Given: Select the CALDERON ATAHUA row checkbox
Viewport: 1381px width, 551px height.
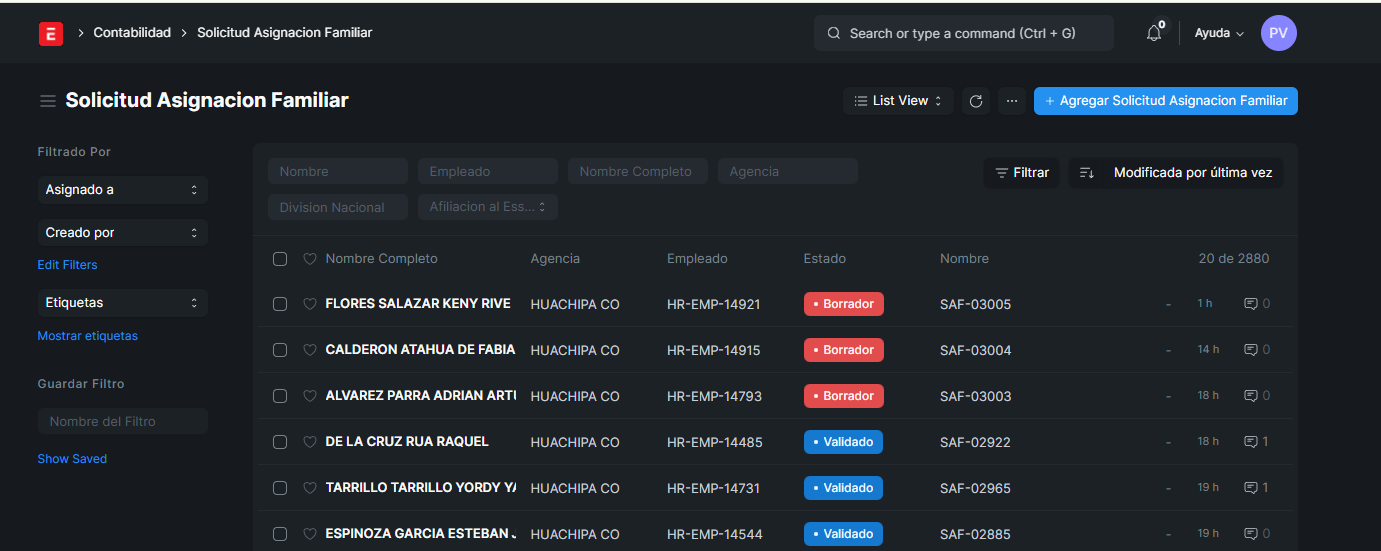Looking at the screenshot, I should (x=280, y=350).
